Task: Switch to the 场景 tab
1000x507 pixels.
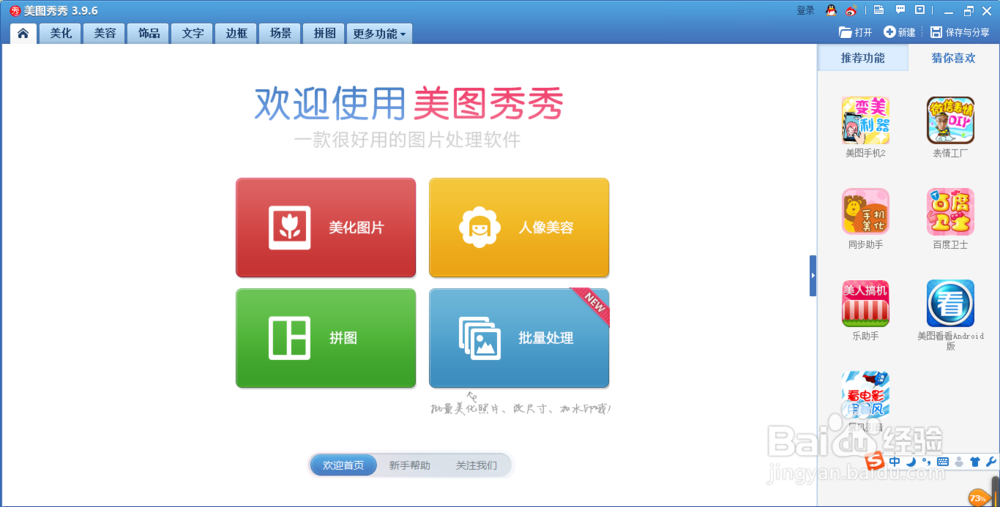Action: (x=280, y=33)
